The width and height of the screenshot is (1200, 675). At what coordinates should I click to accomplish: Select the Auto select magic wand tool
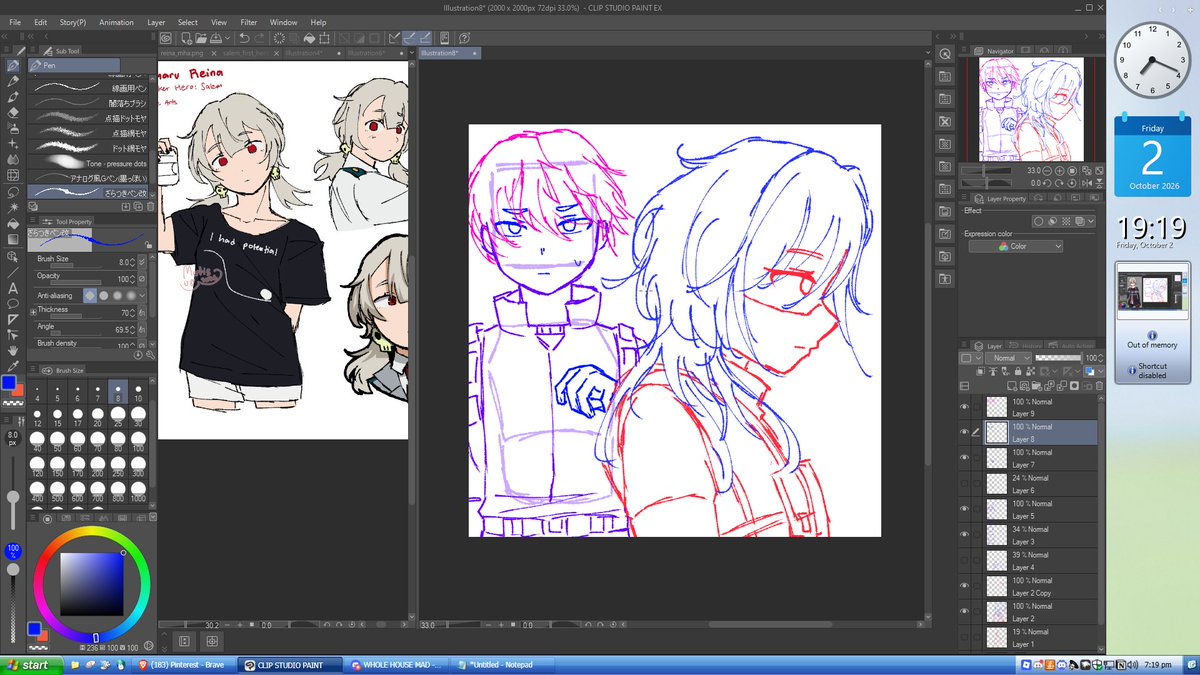[x=13, y=207]
